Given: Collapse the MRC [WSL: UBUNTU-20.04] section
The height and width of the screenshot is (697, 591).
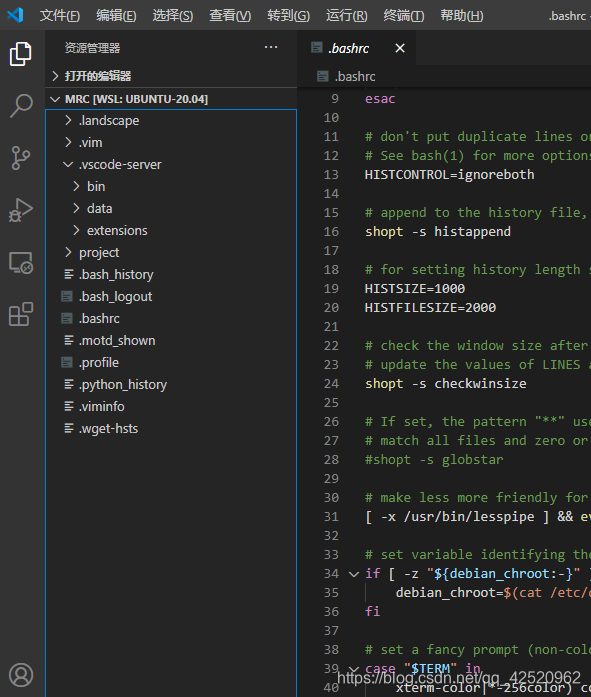Looking at the screenshot, I should pos(171,99).
